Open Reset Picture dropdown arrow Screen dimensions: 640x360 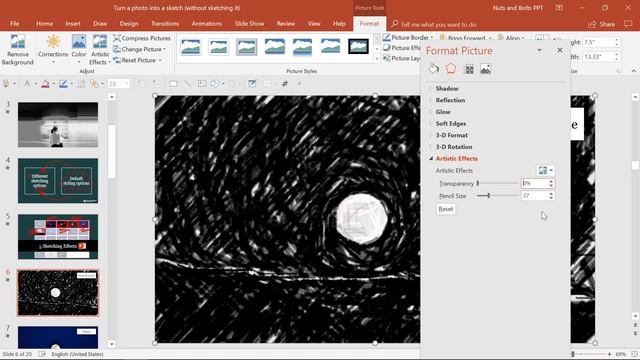(160, 60)
